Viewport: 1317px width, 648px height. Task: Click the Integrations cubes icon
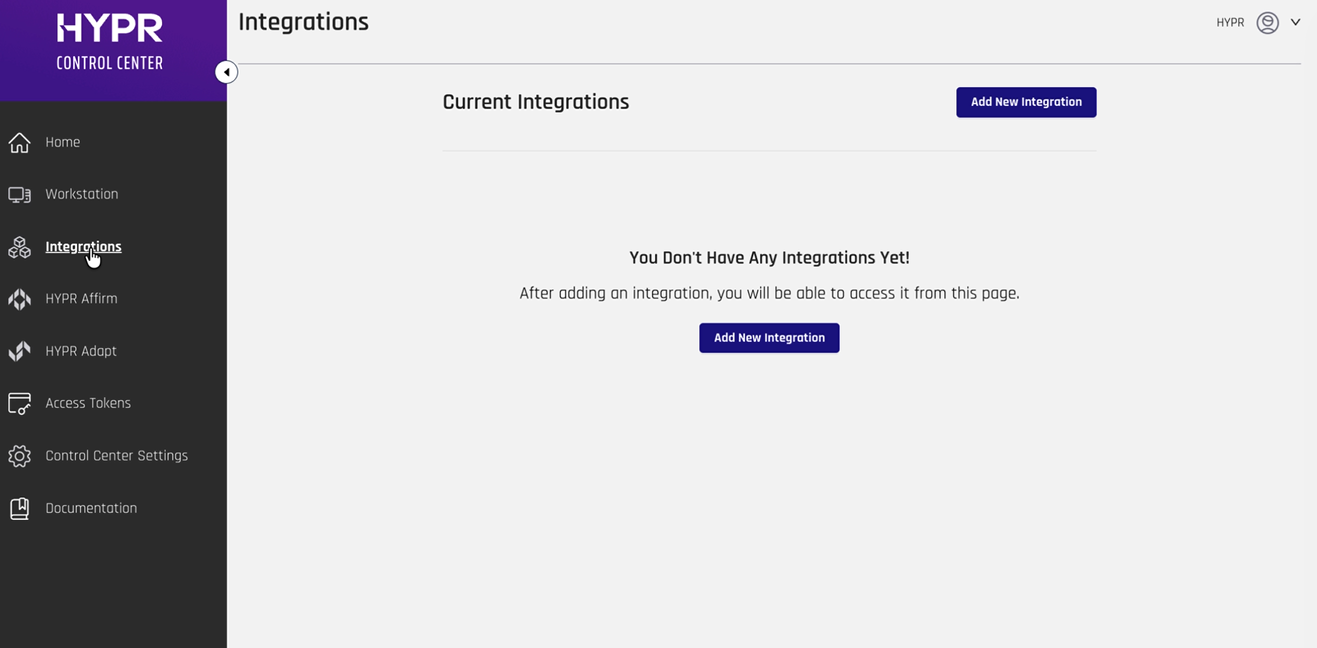pyautogui.click(x=19, y=247)
